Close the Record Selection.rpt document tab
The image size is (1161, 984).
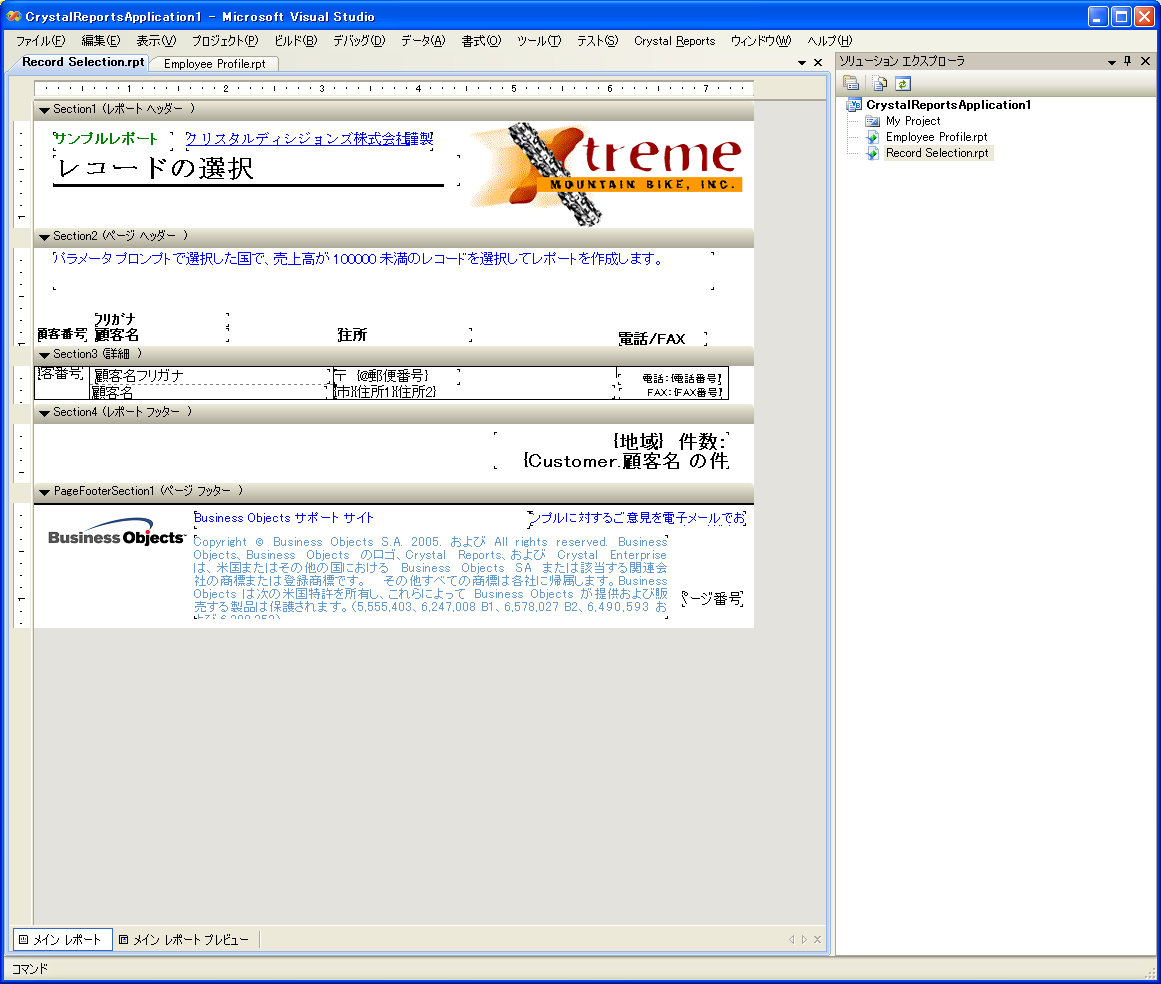[818, 63]
